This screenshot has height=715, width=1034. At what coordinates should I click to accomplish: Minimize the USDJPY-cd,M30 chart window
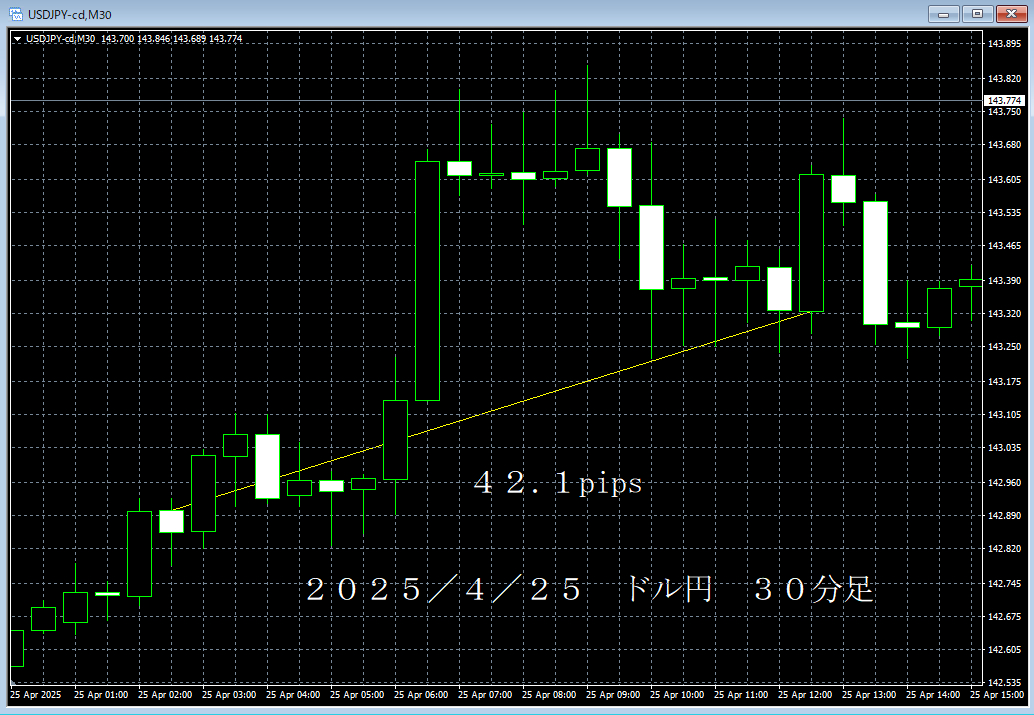tap(944, 14)
